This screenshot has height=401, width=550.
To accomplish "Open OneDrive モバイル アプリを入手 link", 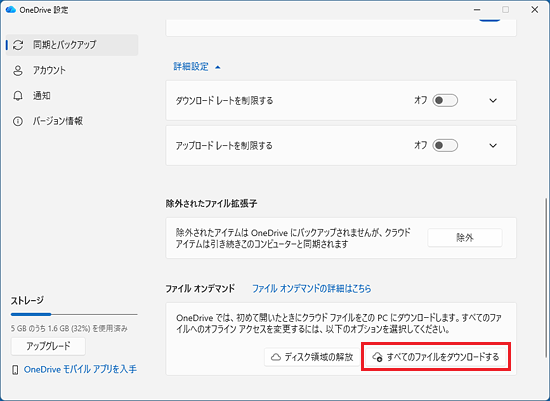I will [x=80, y=369].
